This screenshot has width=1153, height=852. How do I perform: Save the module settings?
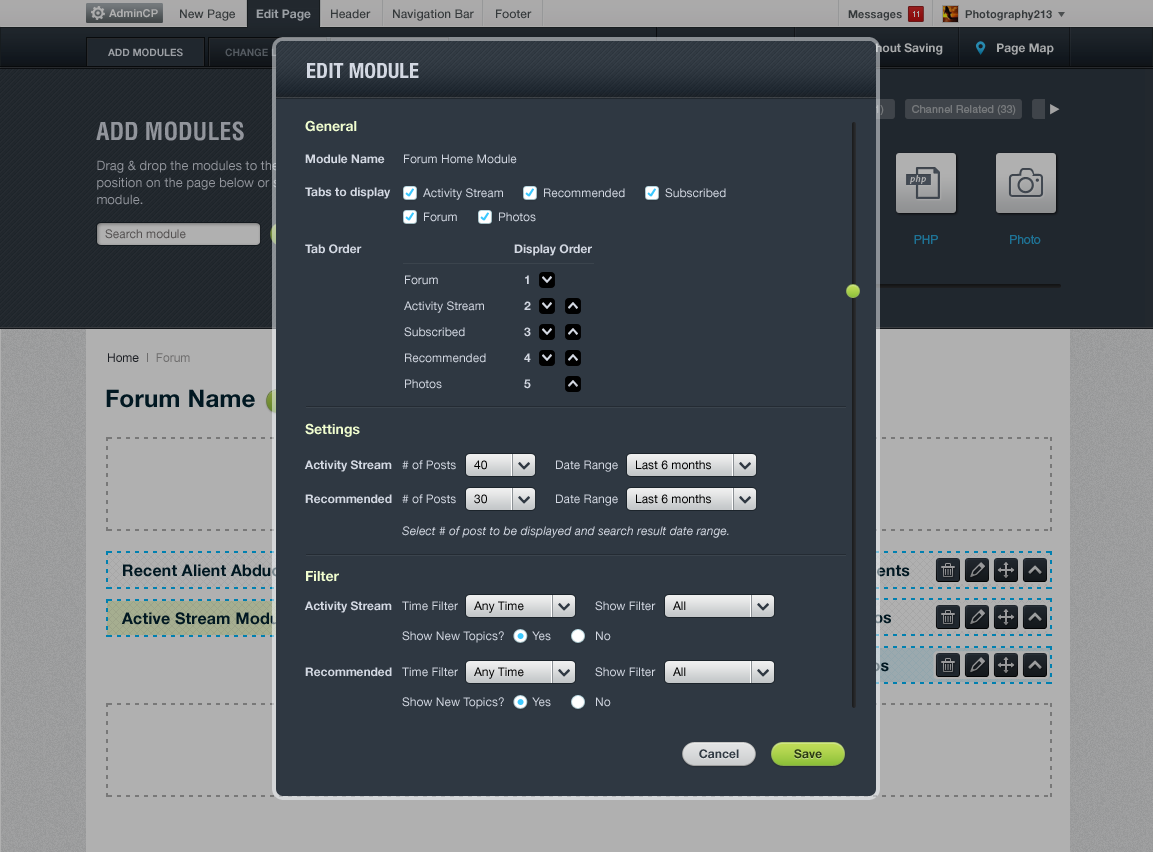point(807,754)
